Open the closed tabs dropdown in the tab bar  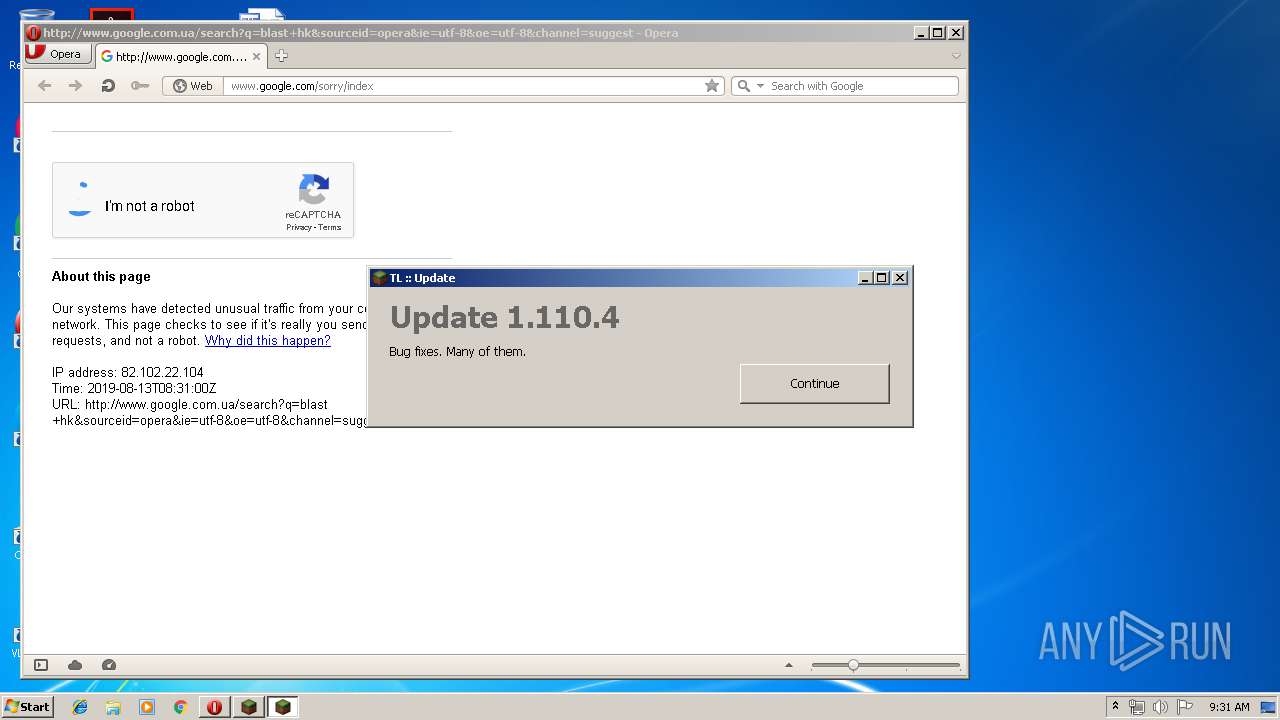point(956,56)
